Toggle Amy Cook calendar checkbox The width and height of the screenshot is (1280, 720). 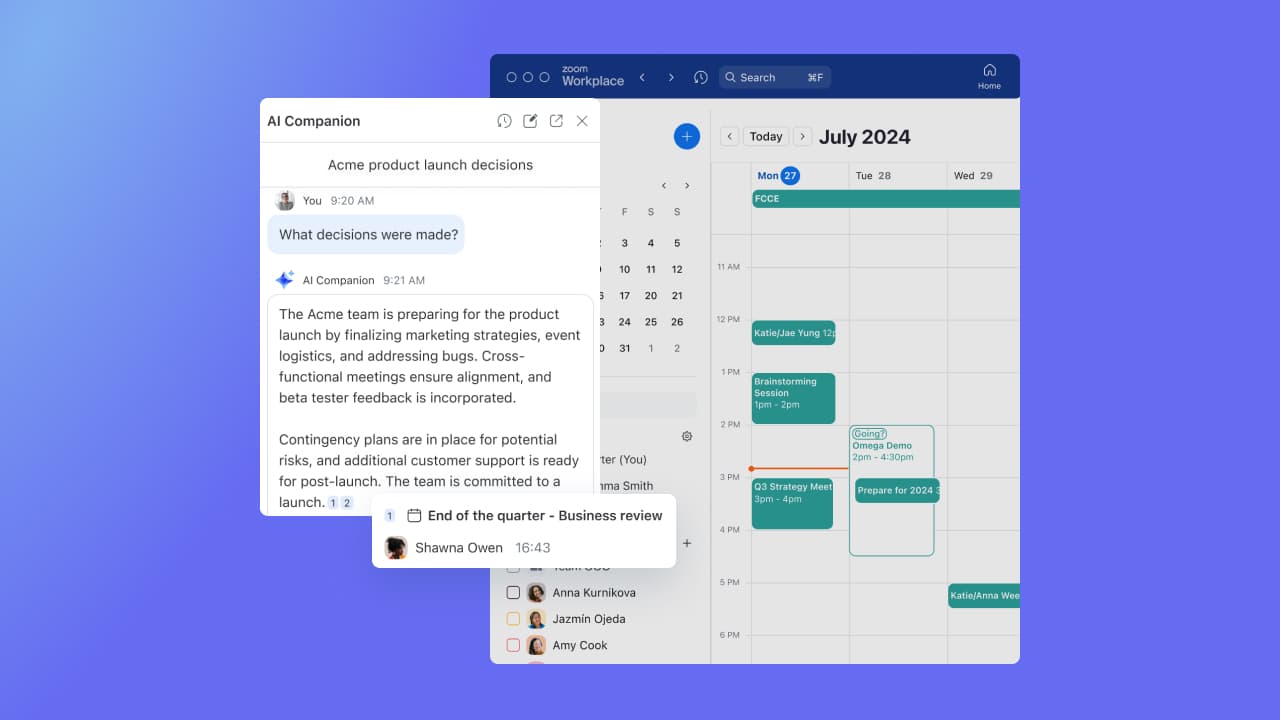click(513, 646)
